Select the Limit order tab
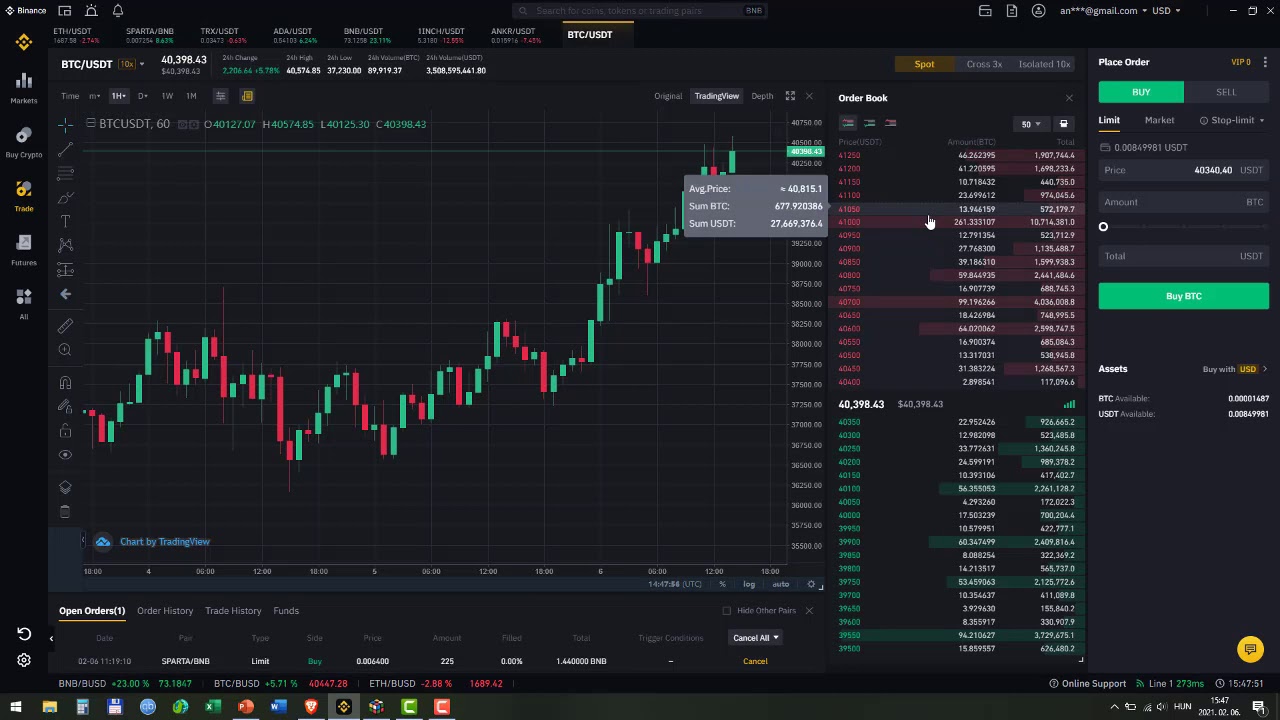Screen dimensions: 1280x720 tap(1109, 120)
